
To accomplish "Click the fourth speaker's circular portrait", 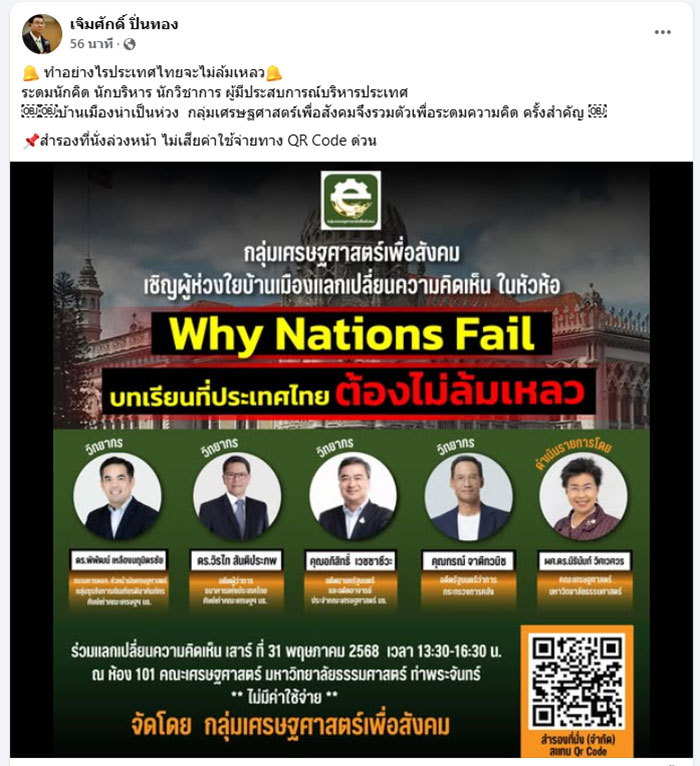I will coord(468,496).
